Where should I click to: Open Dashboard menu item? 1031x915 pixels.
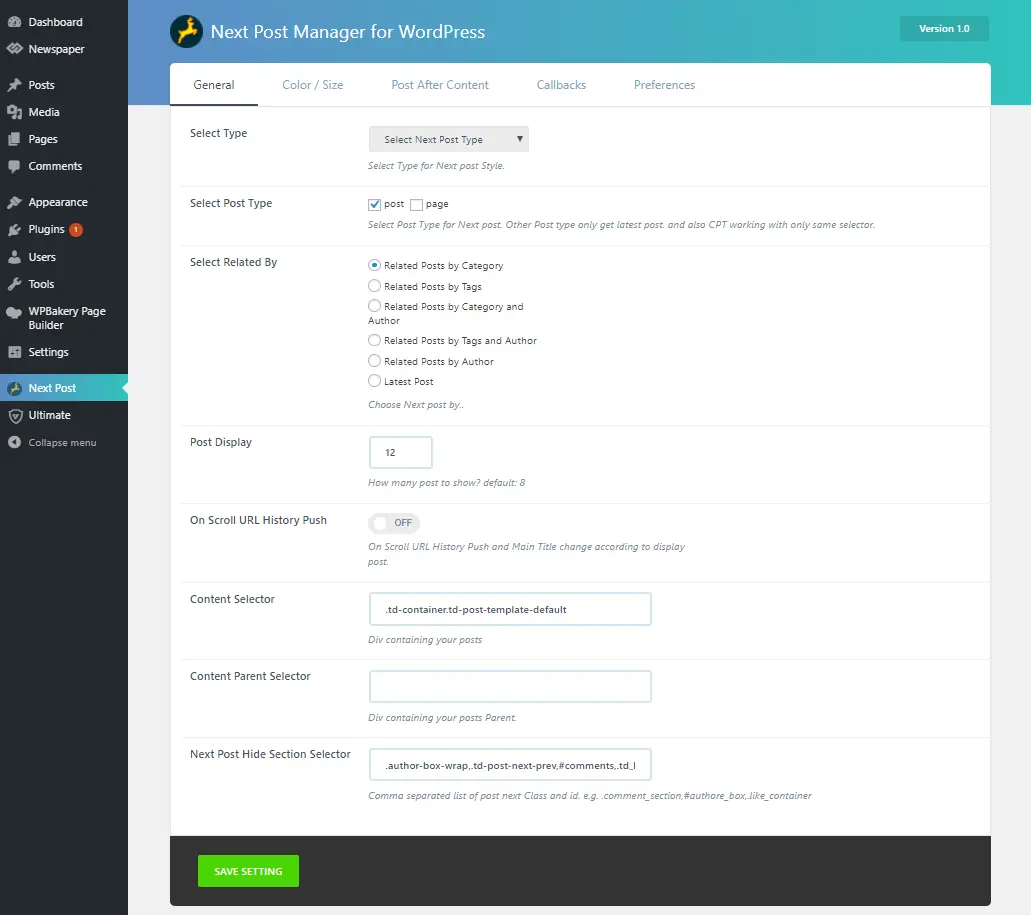tap(64, 22)
